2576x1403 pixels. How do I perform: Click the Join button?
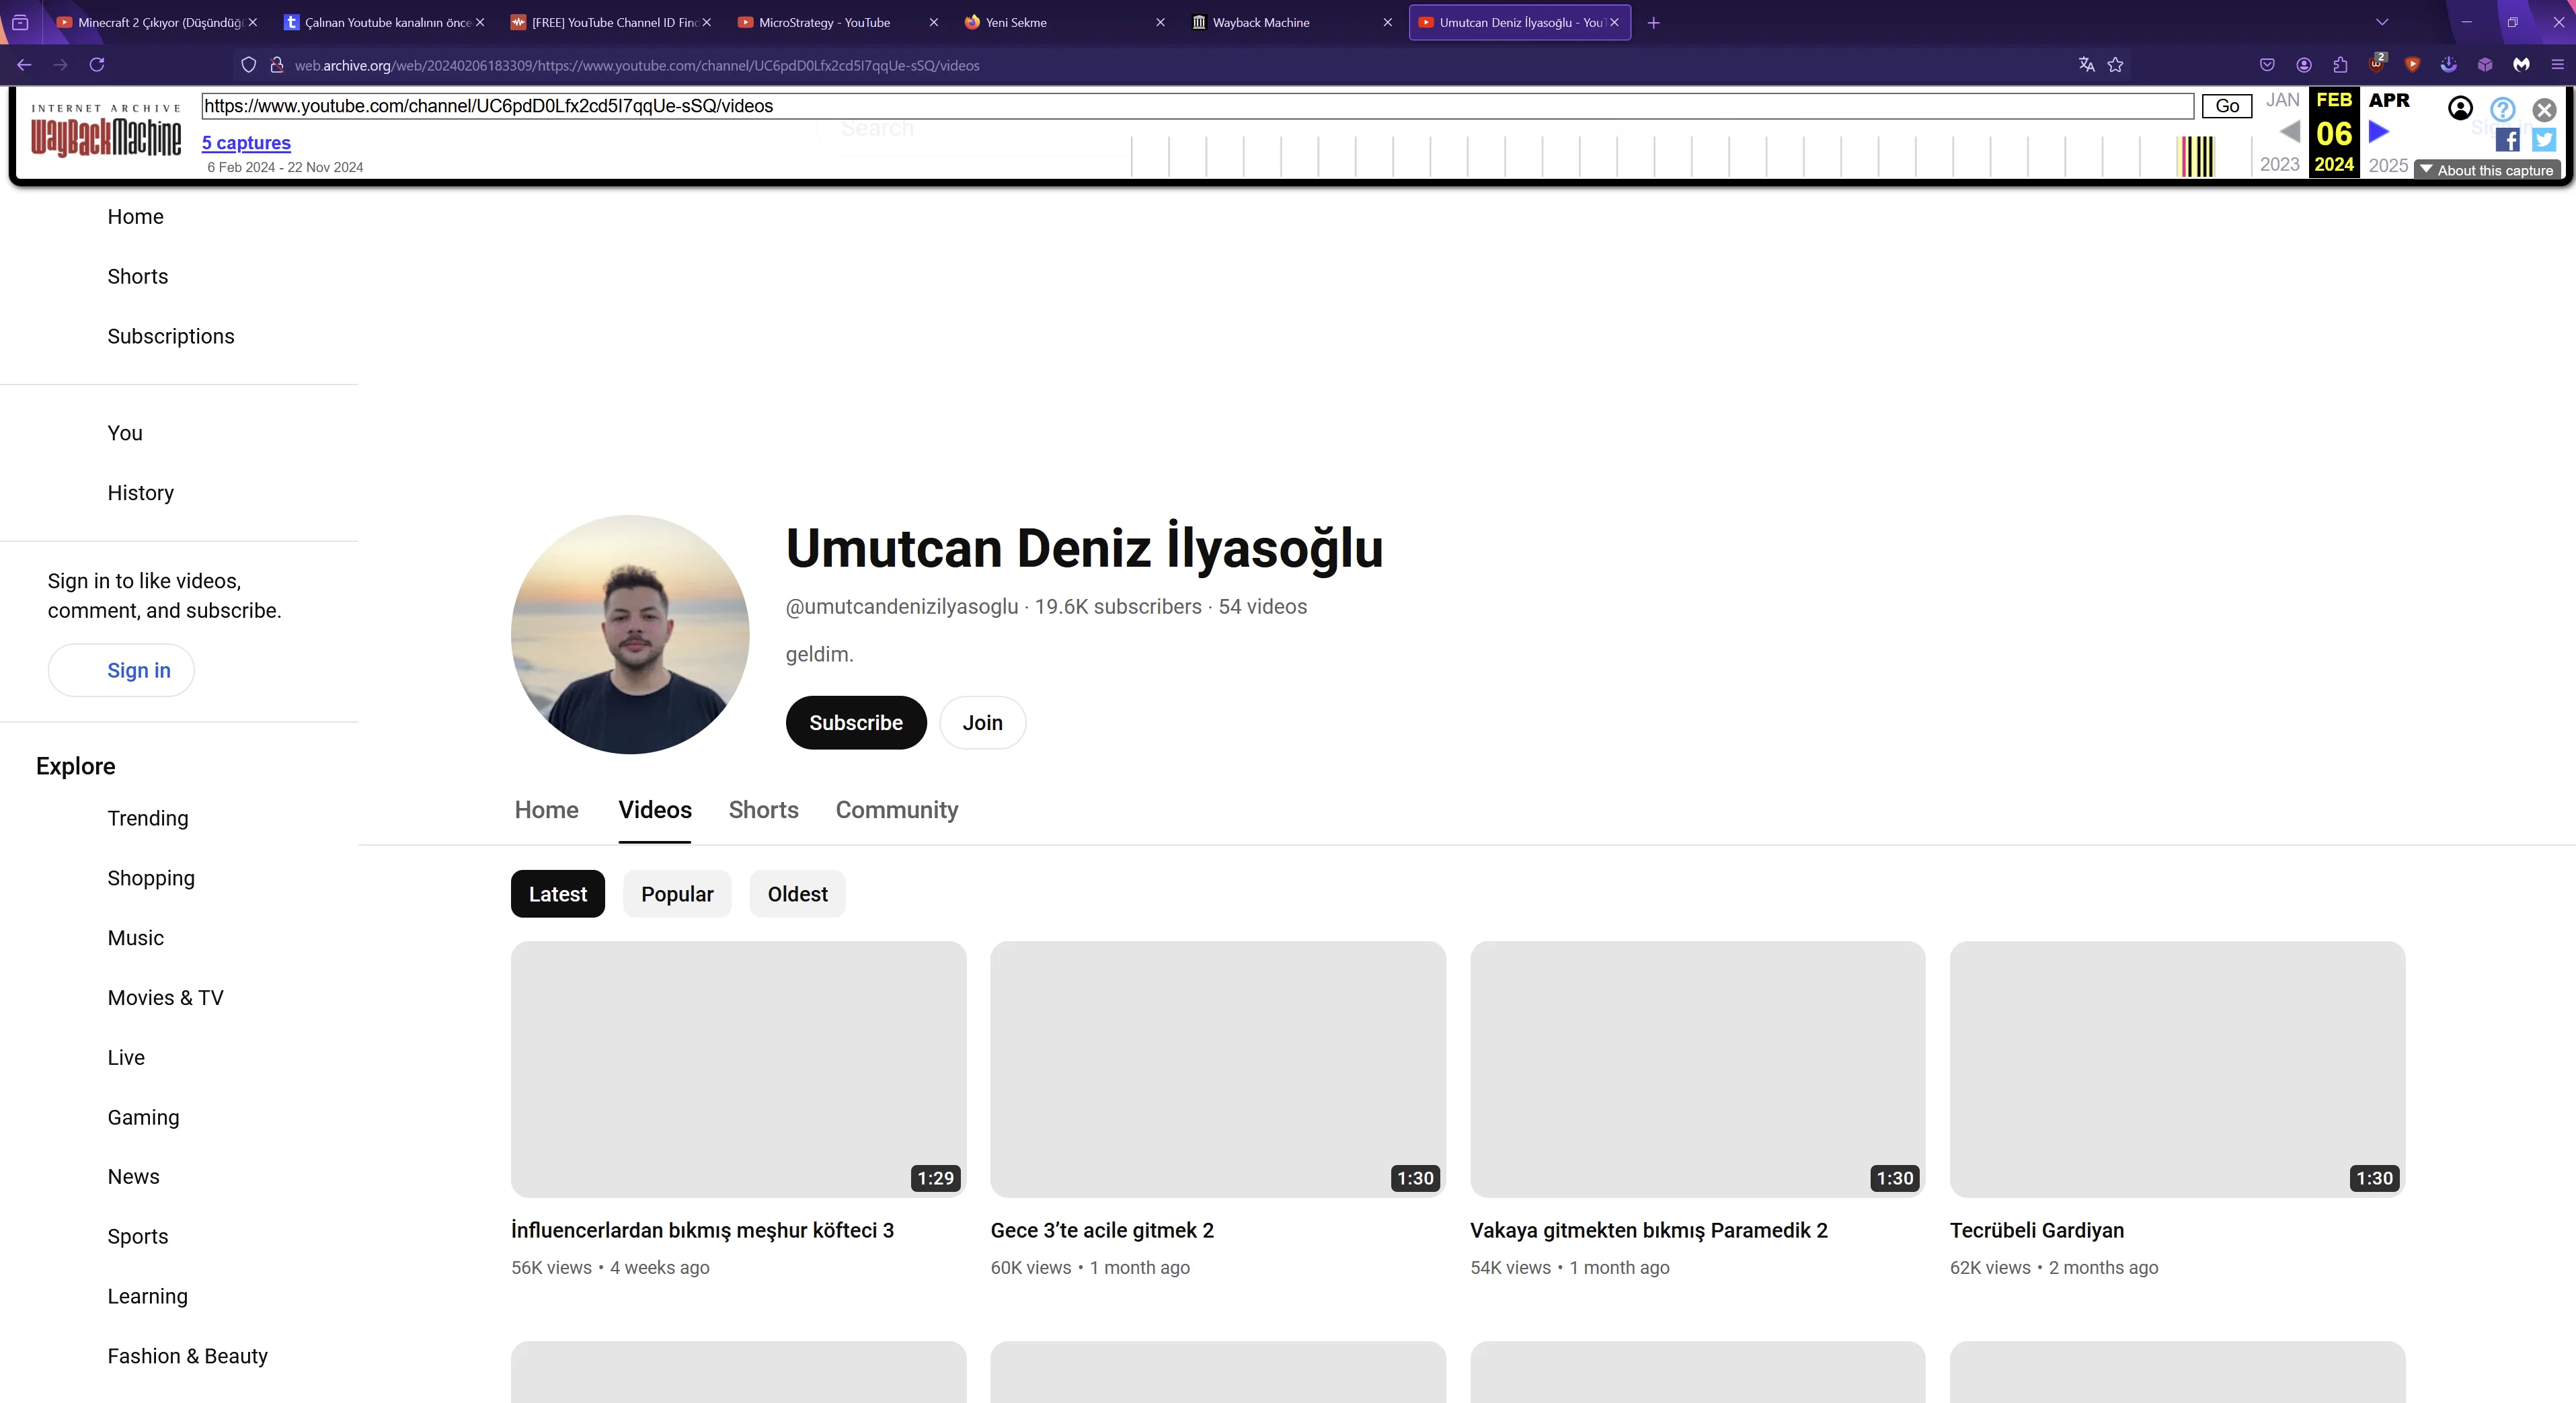coord(982,723)
